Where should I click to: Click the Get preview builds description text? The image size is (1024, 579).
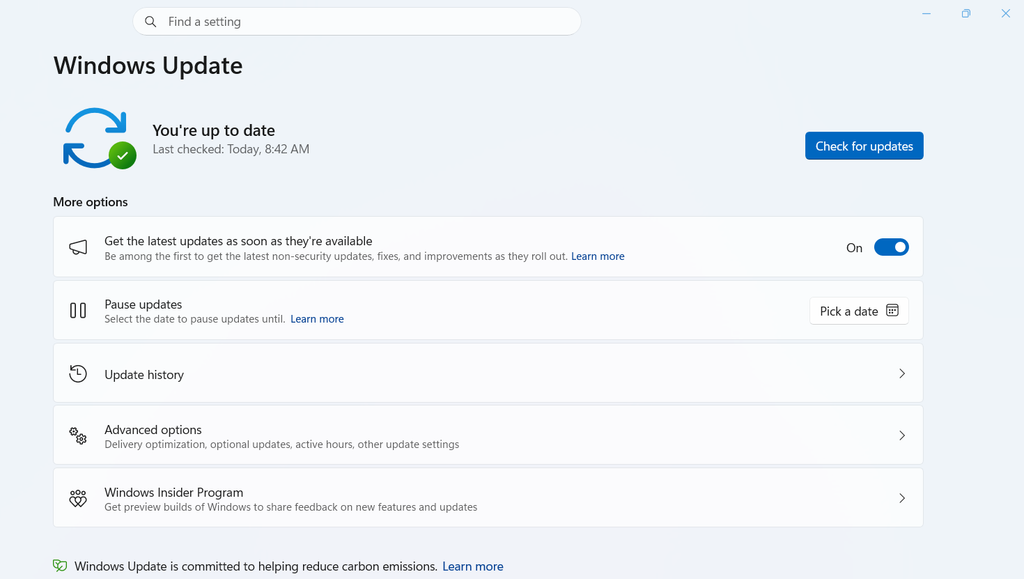291,507
